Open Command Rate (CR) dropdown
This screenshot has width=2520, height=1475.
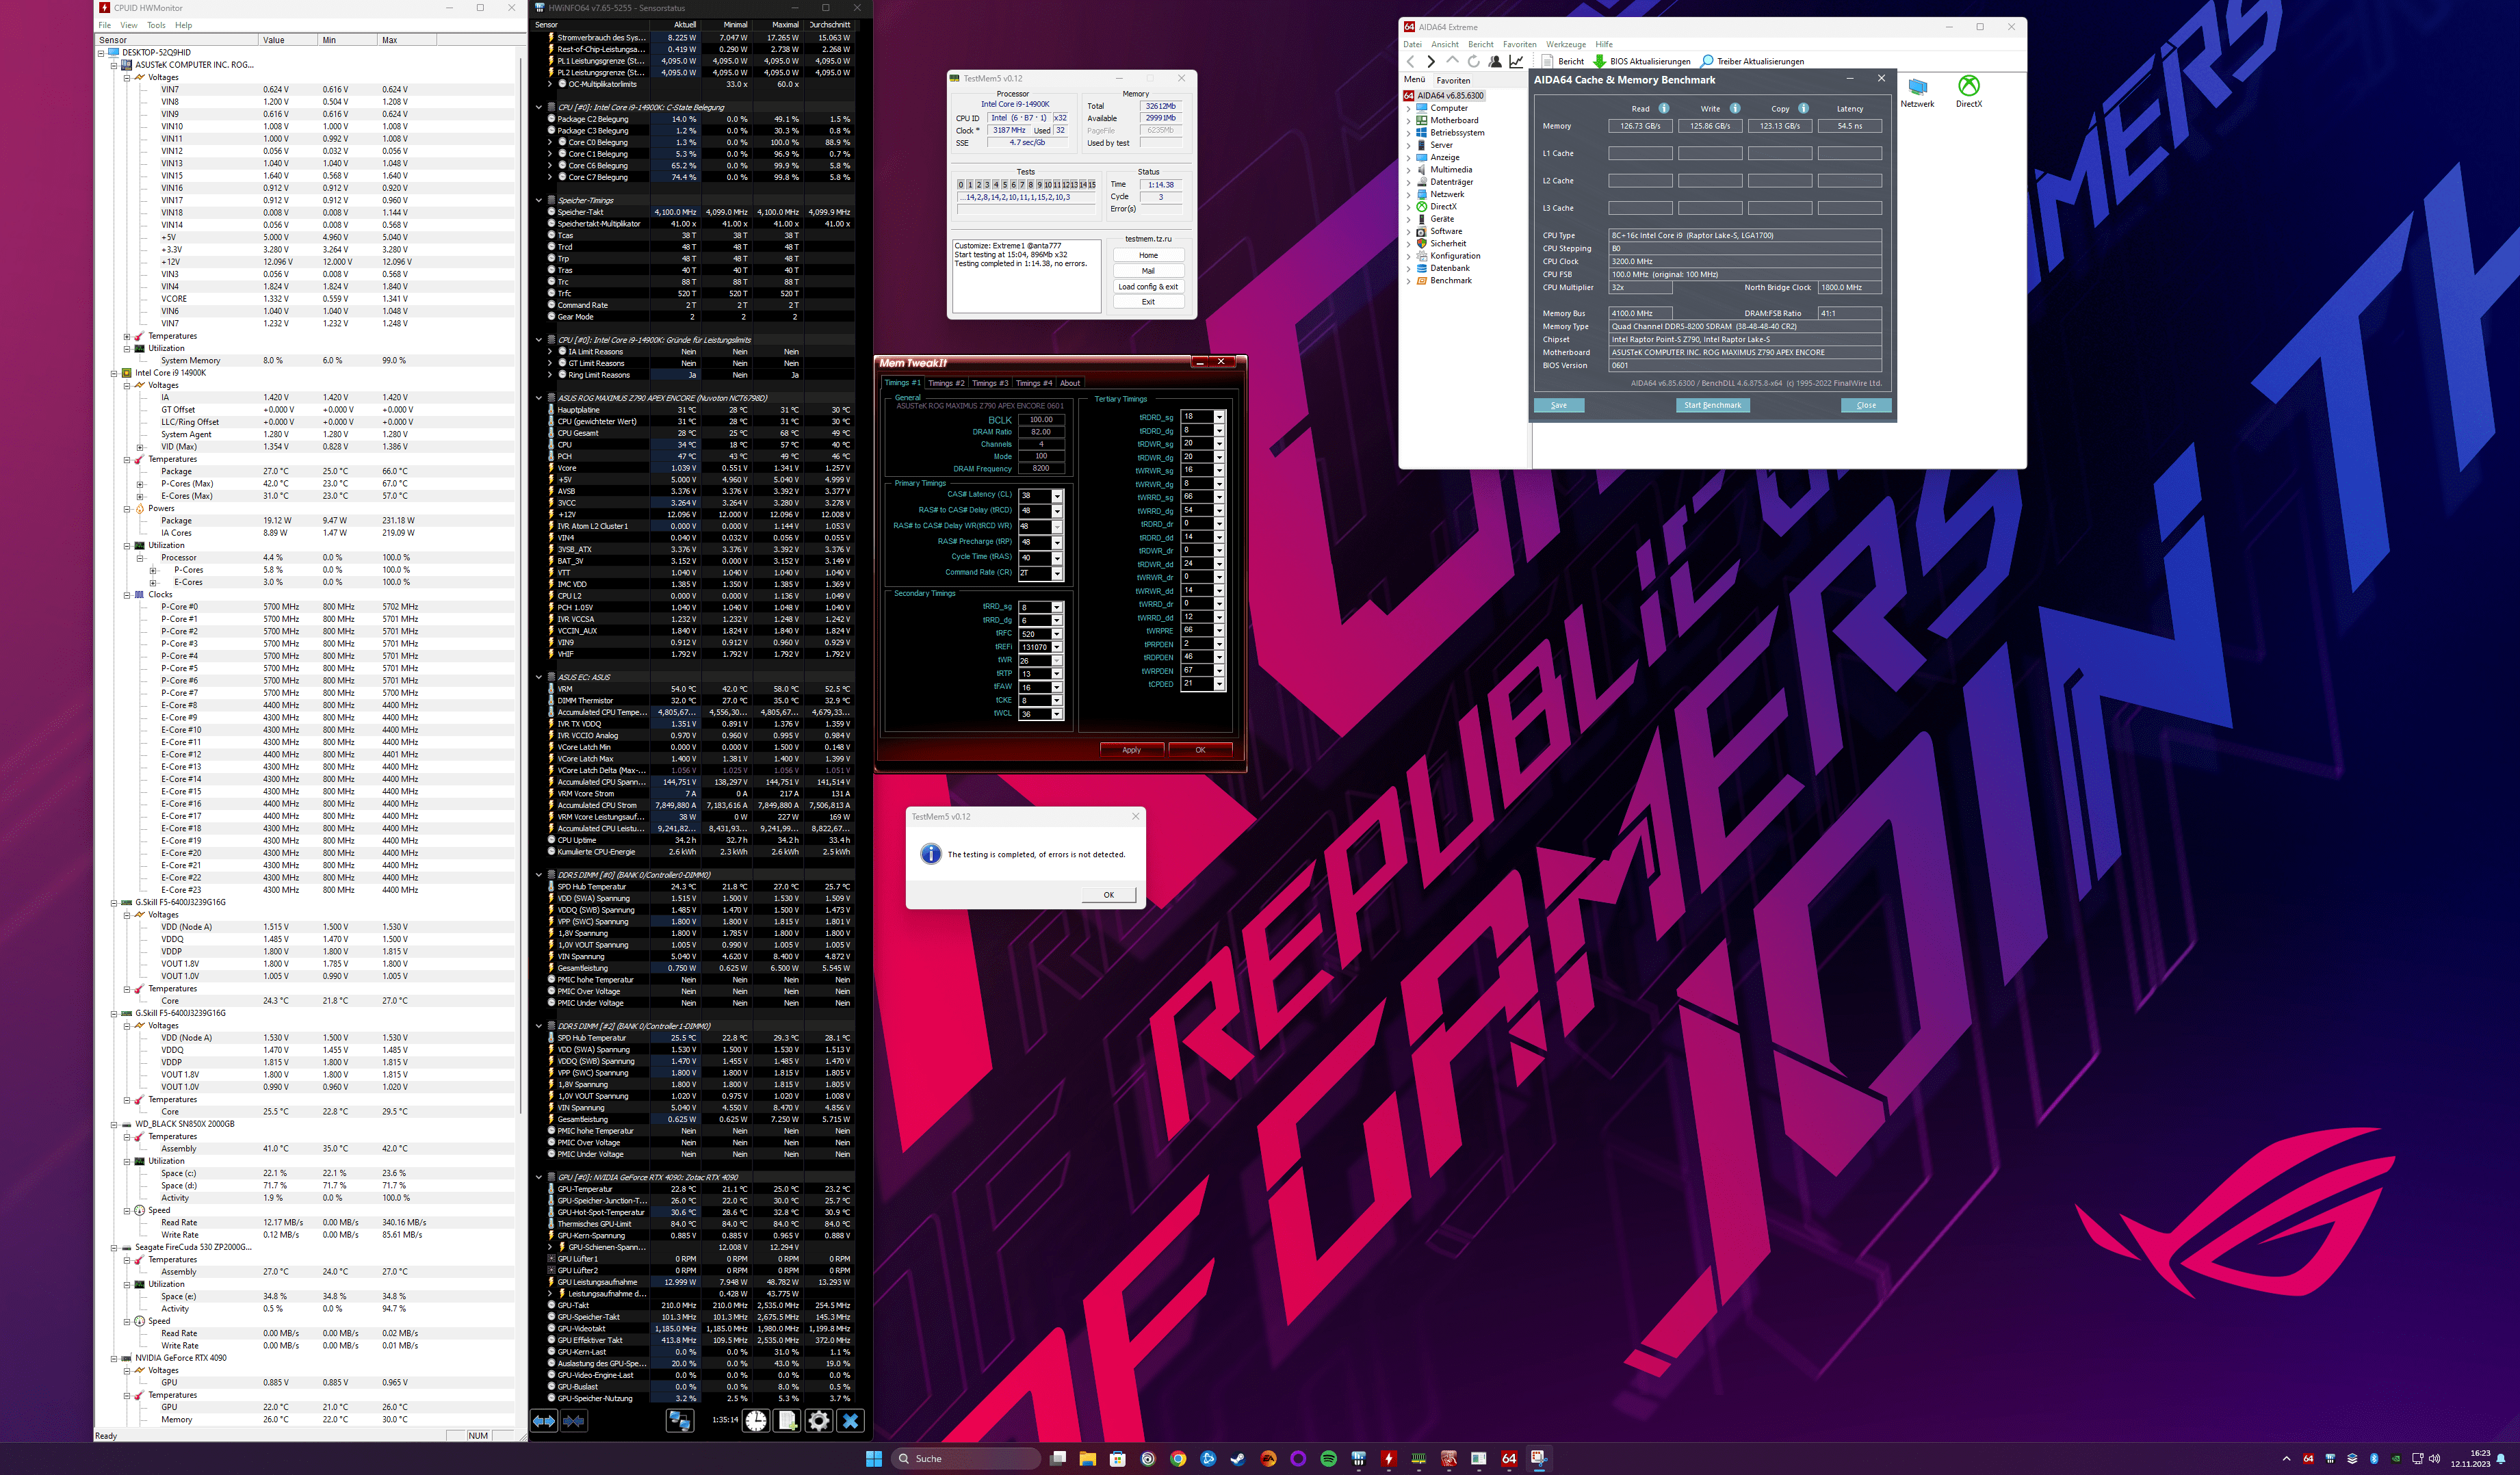click(1057, 573)
